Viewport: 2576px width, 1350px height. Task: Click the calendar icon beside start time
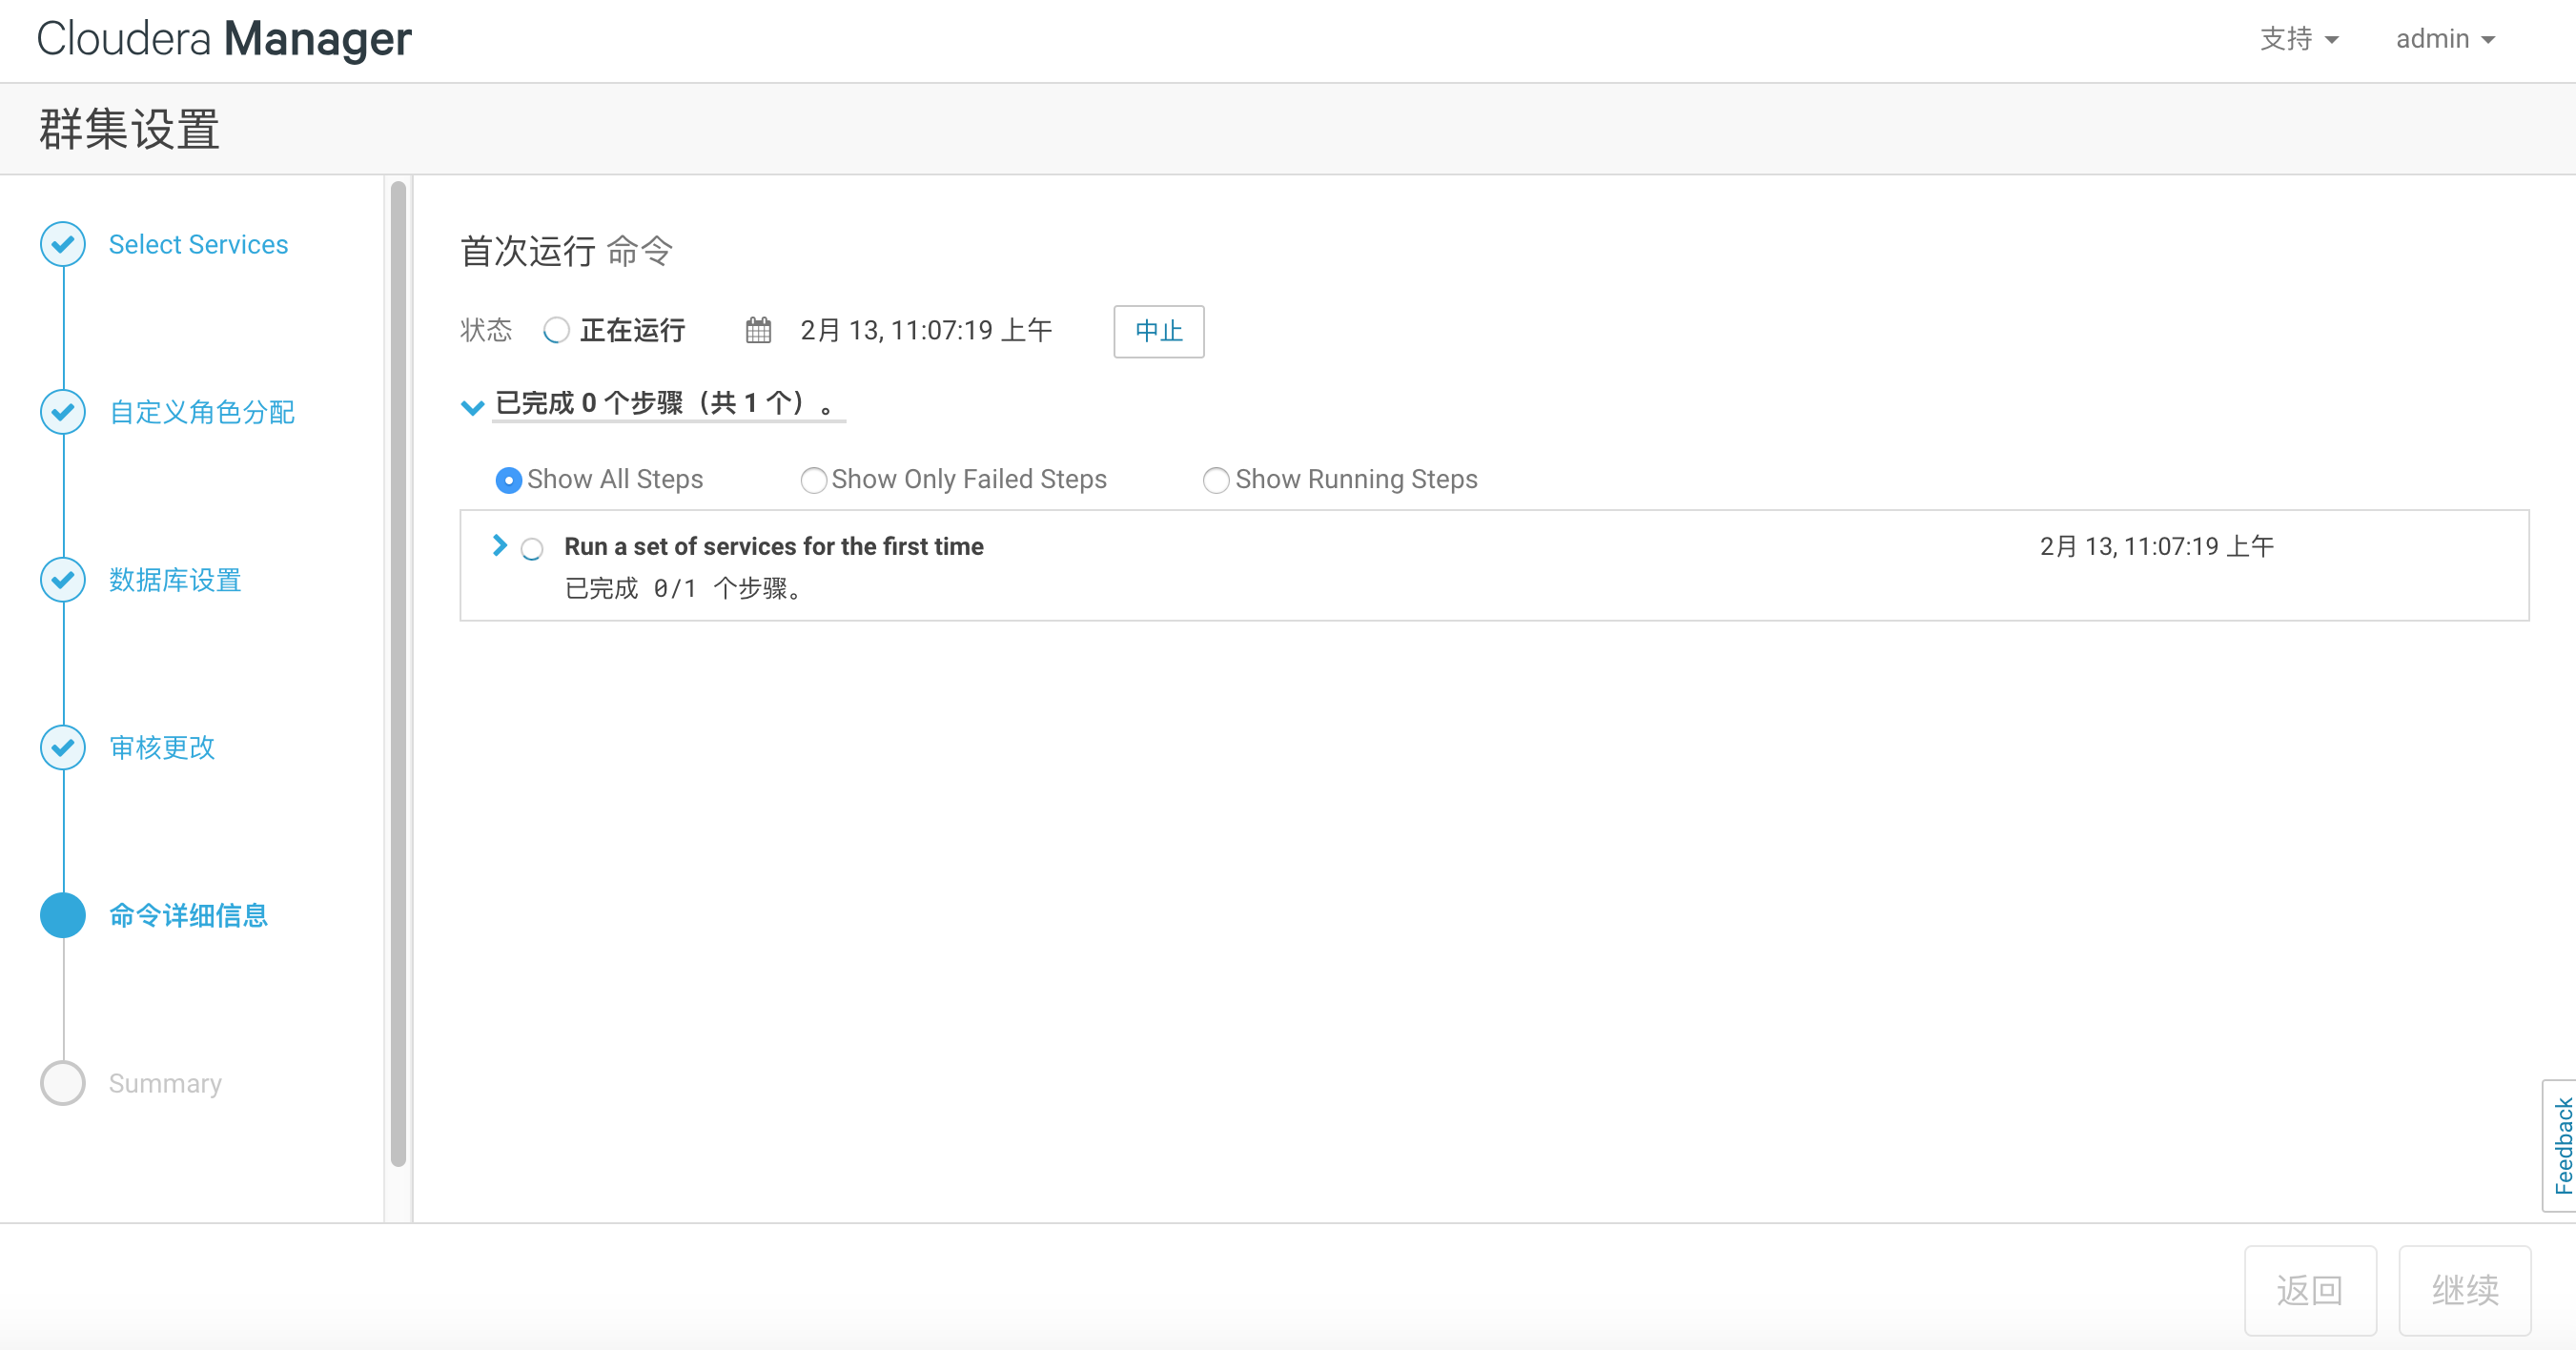759,330
